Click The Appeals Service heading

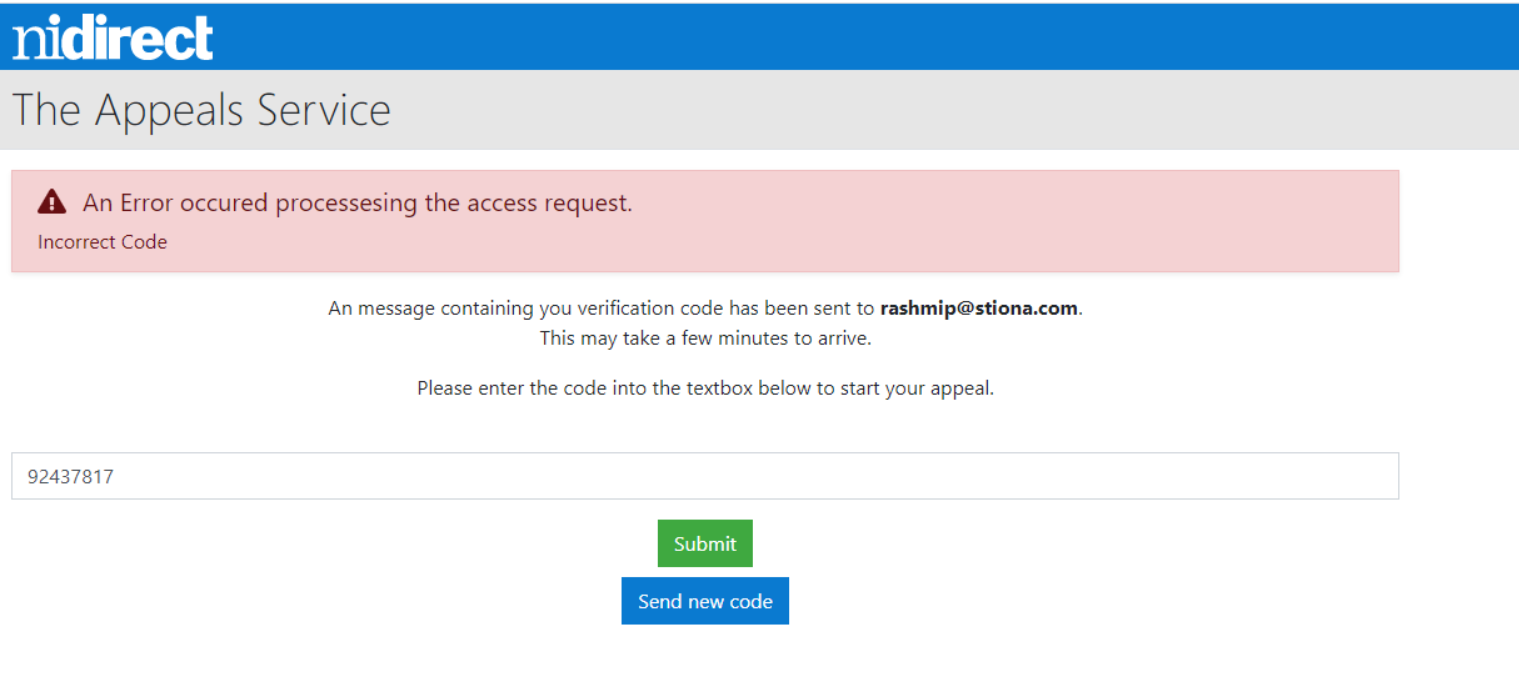(x=201, y=109)
